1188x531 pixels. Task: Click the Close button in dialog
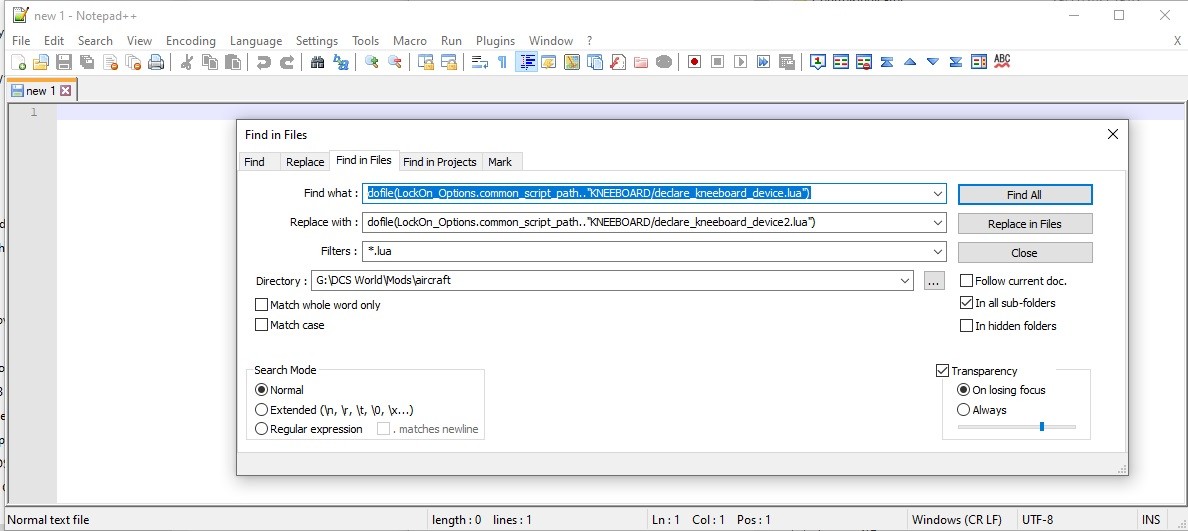coord(1024,252)
